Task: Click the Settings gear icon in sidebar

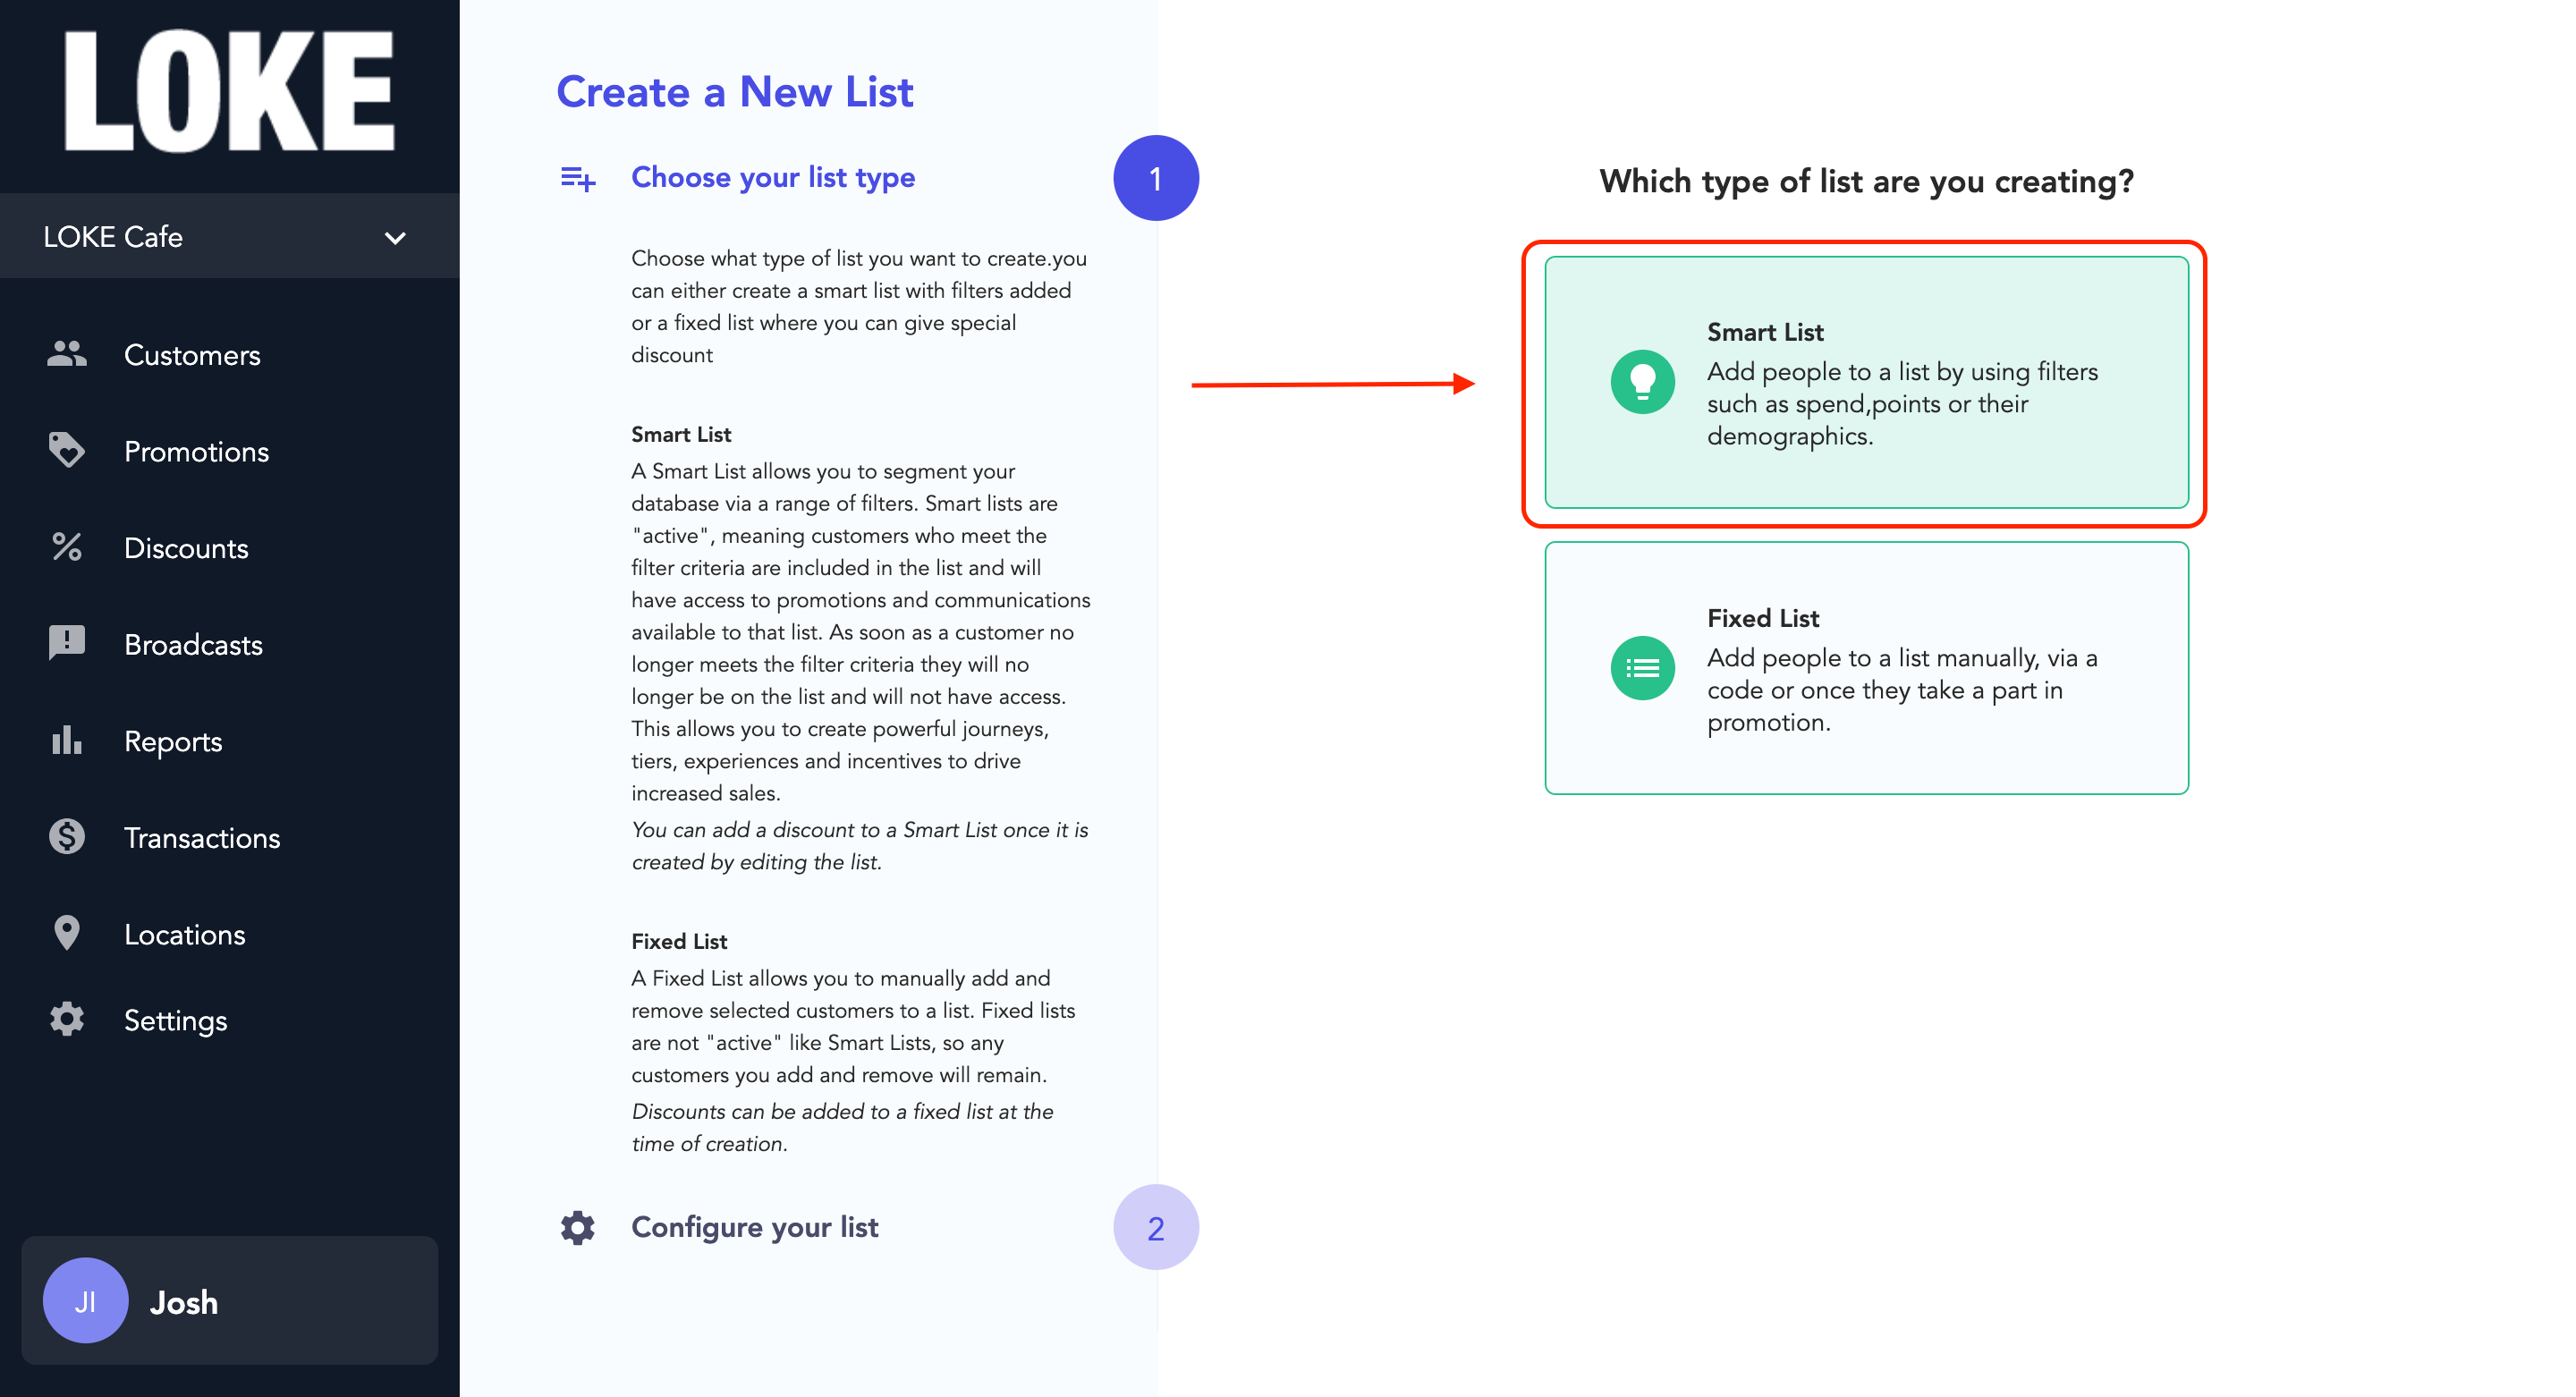Action: click(66, 1020)
